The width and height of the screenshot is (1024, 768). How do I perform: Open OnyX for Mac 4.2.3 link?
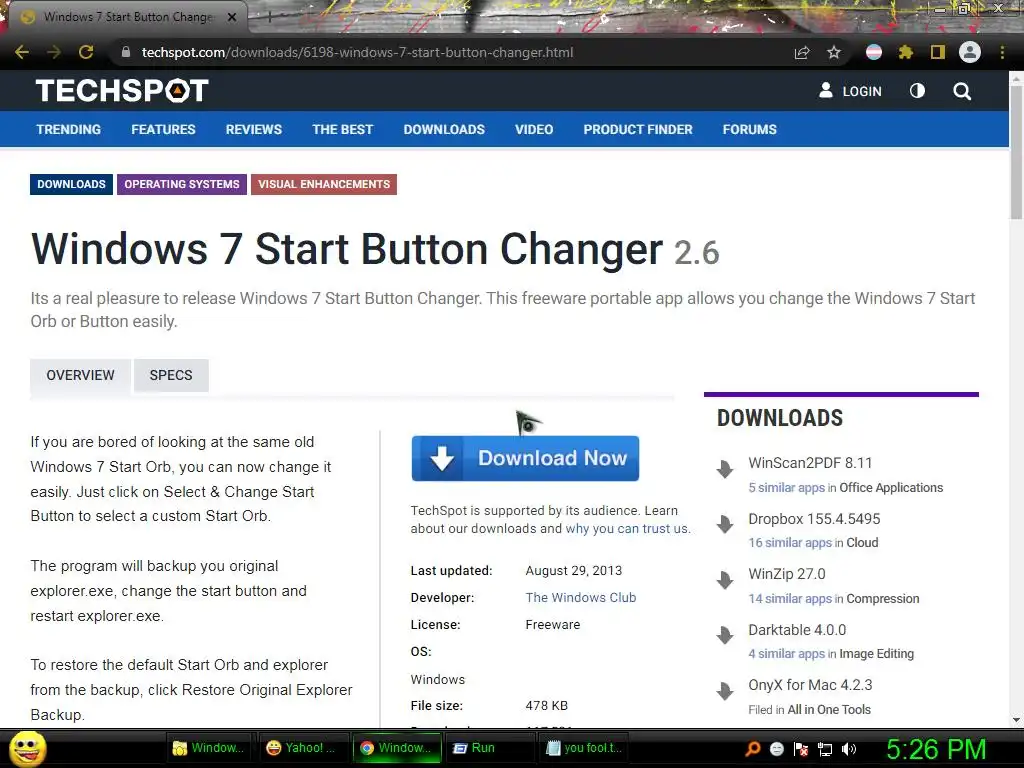click(x=810, y=685)
